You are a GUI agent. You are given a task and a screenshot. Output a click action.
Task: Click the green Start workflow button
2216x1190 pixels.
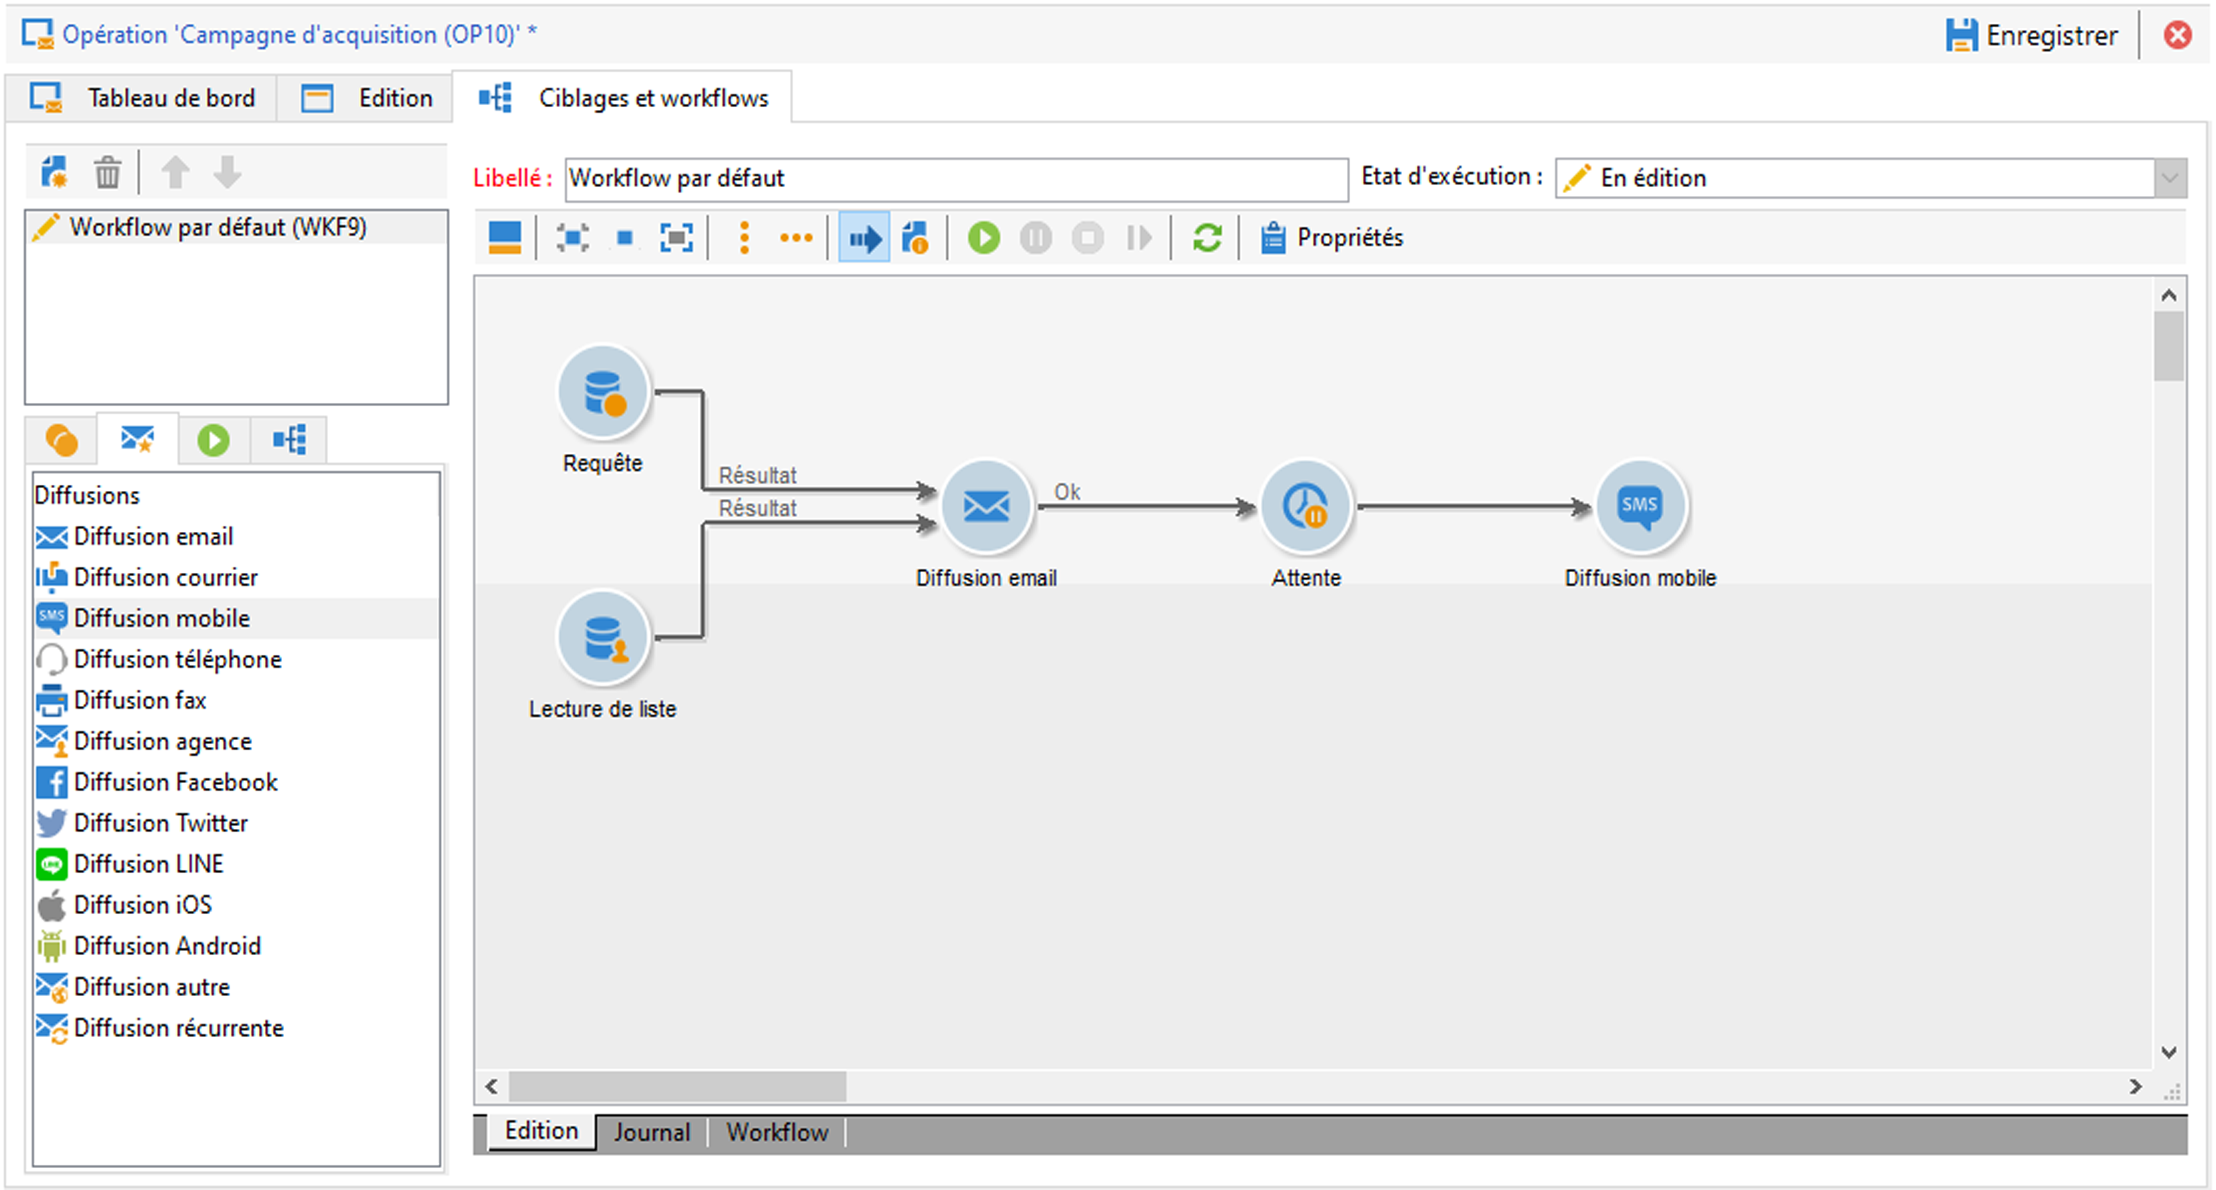coord(983,238)
